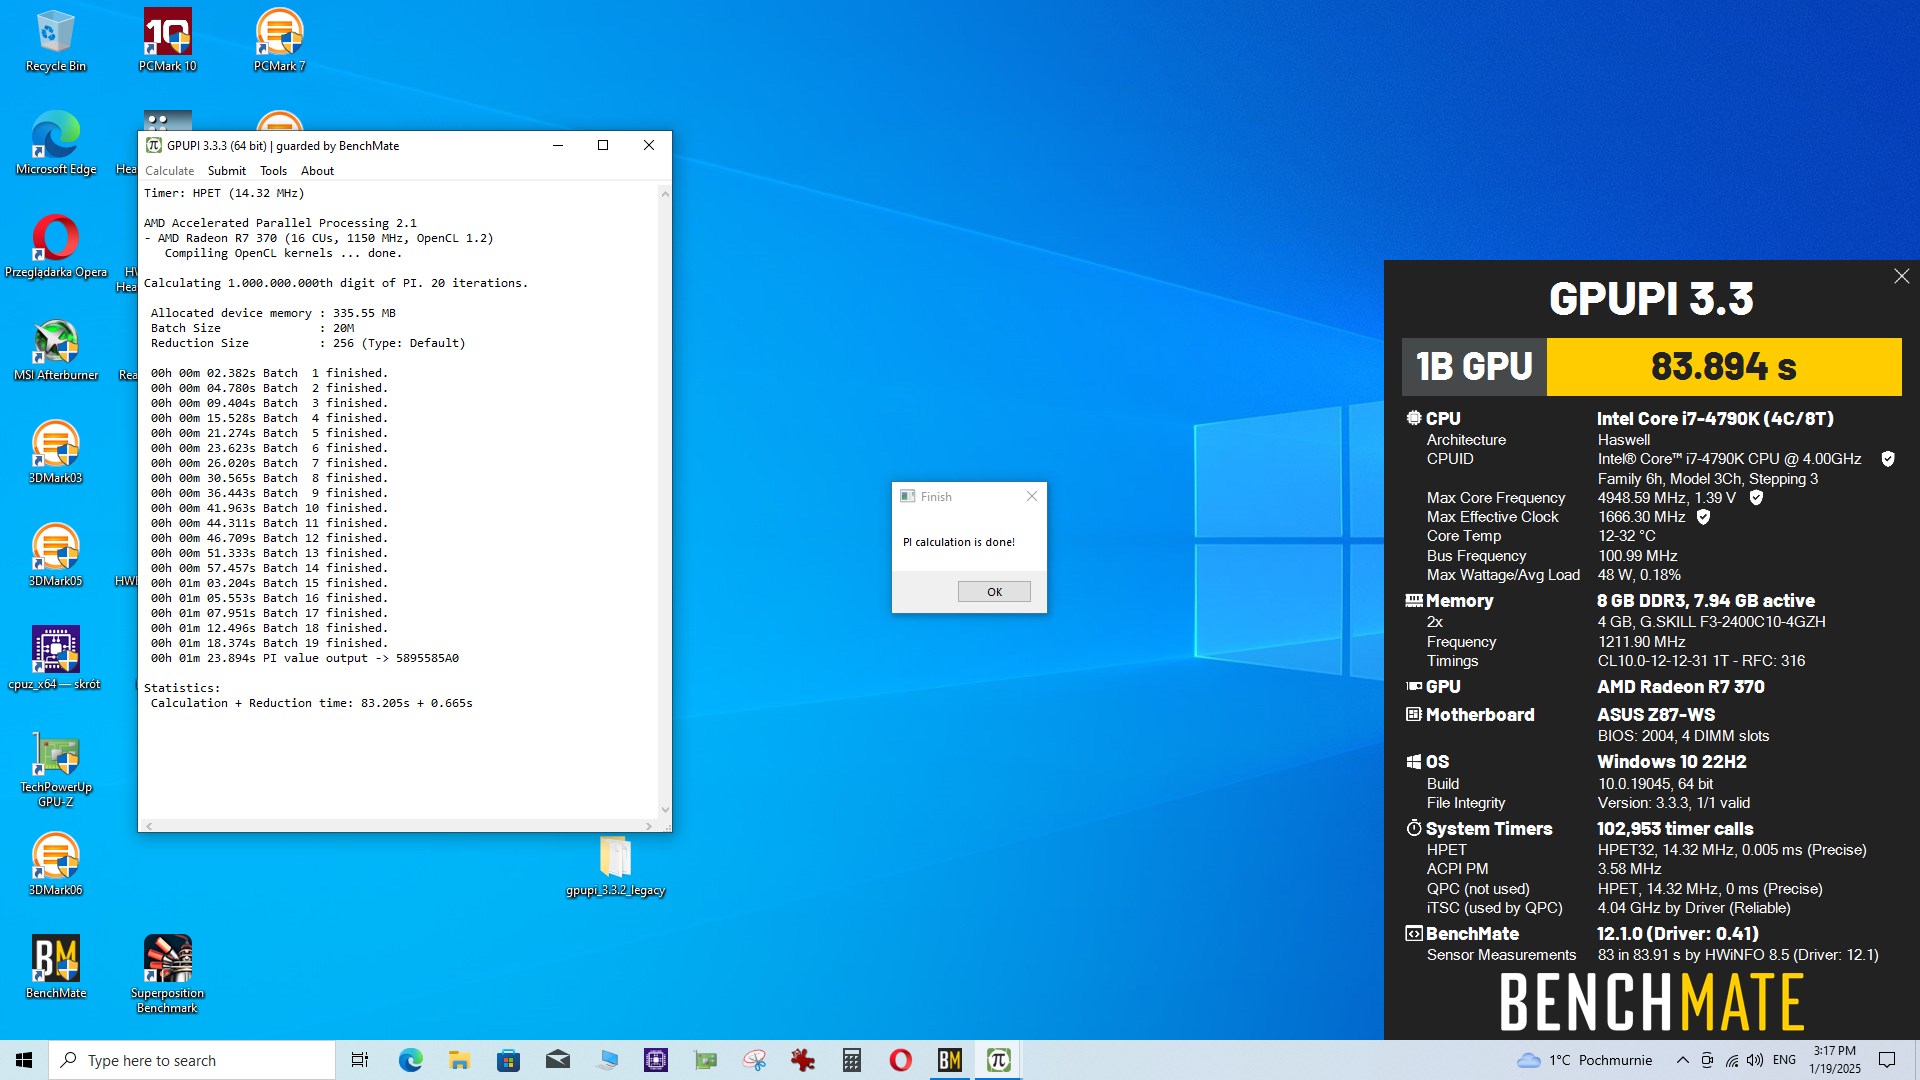The image size is (1920, 1080).
Task: Close the BenchMate GPUPI result panel
Action: [1901, 277]
